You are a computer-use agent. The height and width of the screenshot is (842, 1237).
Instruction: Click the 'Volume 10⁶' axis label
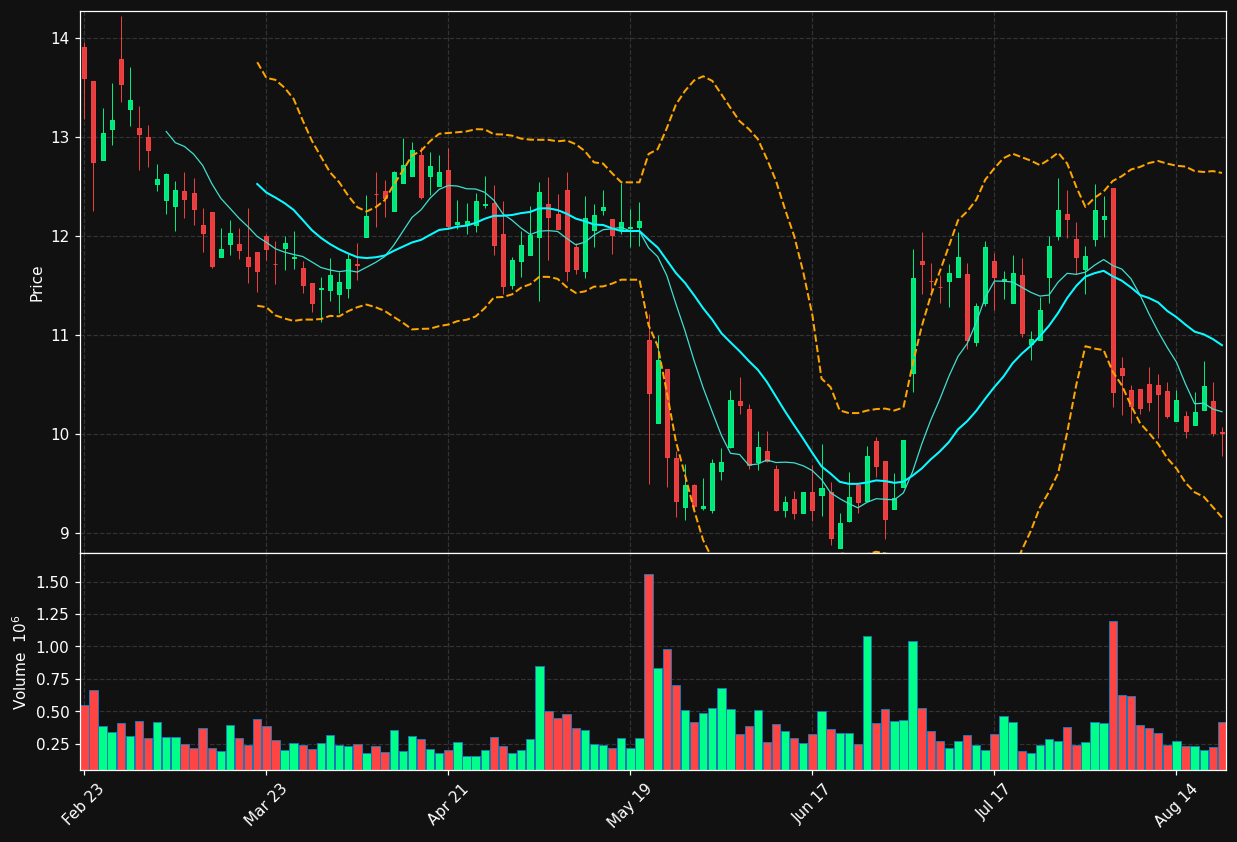click(19, 662)
